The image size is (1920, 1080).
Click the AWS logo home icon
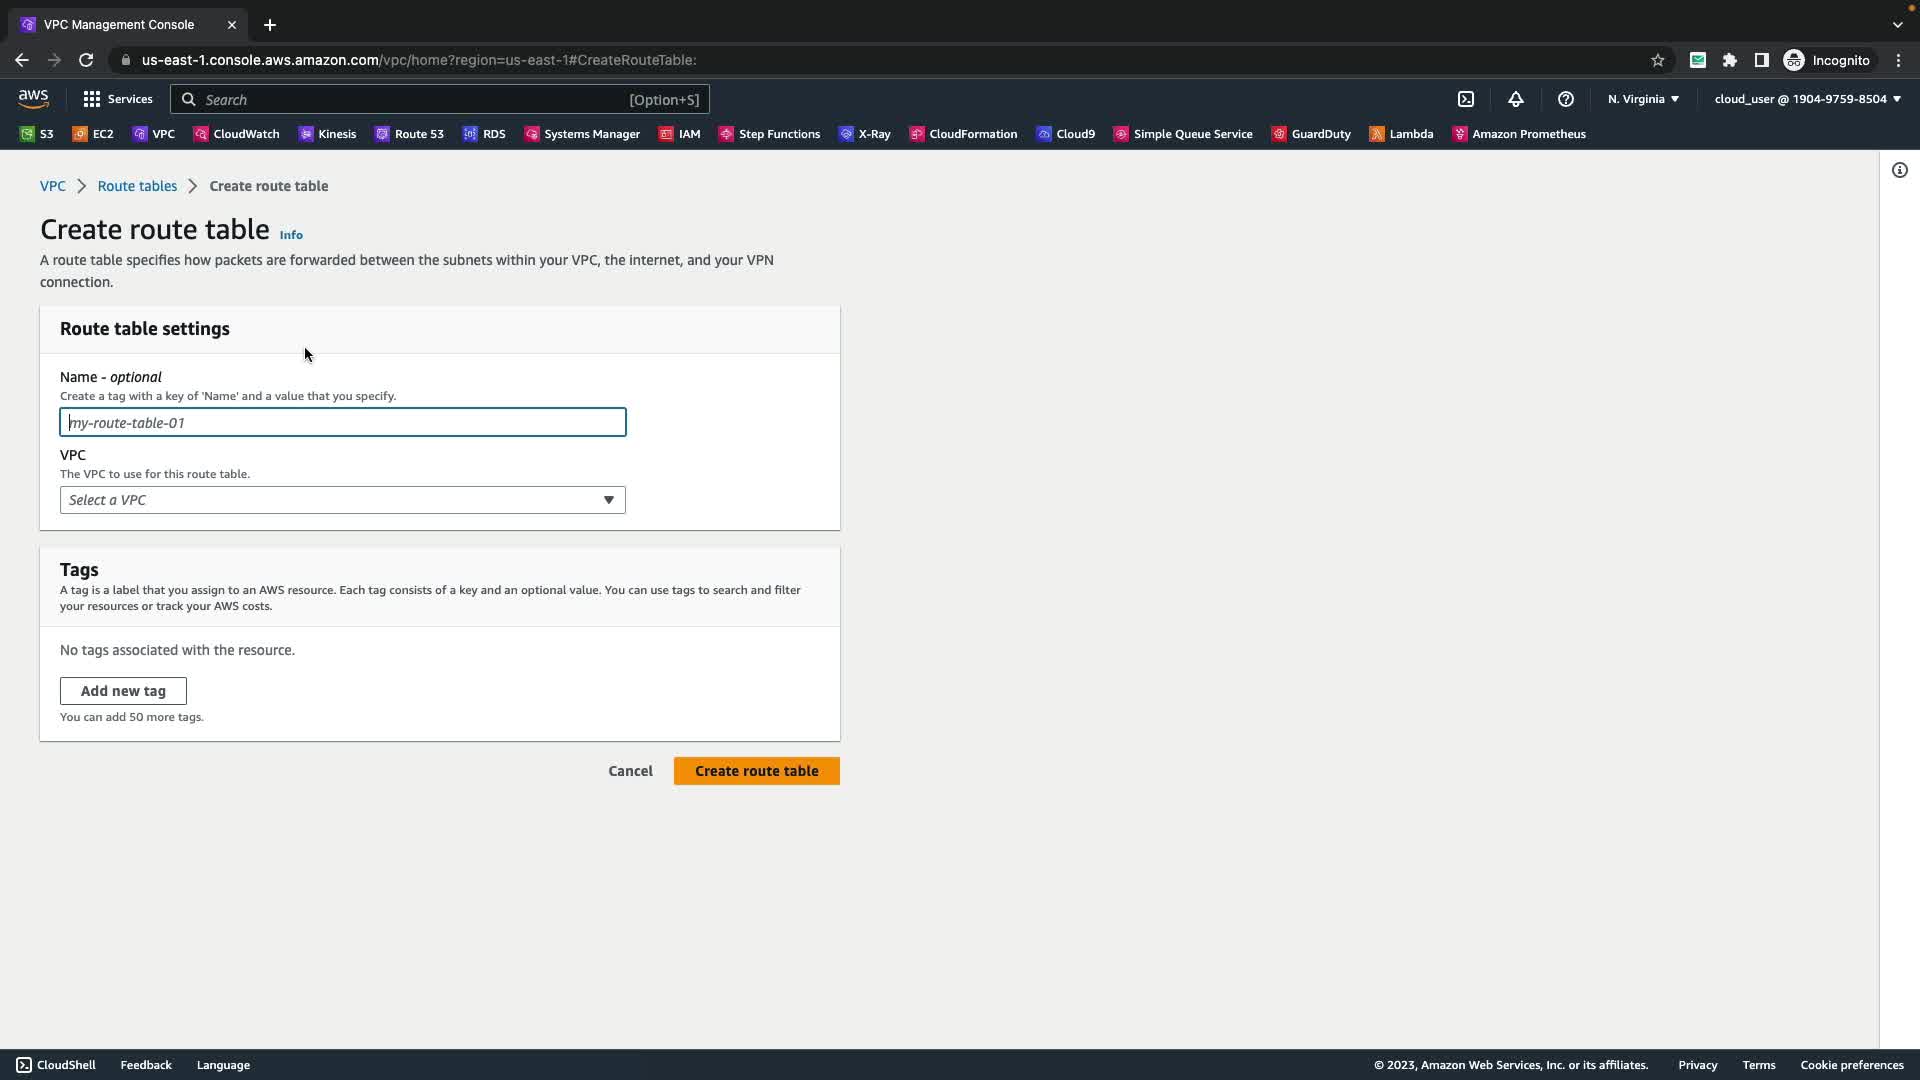pos(33,98)
